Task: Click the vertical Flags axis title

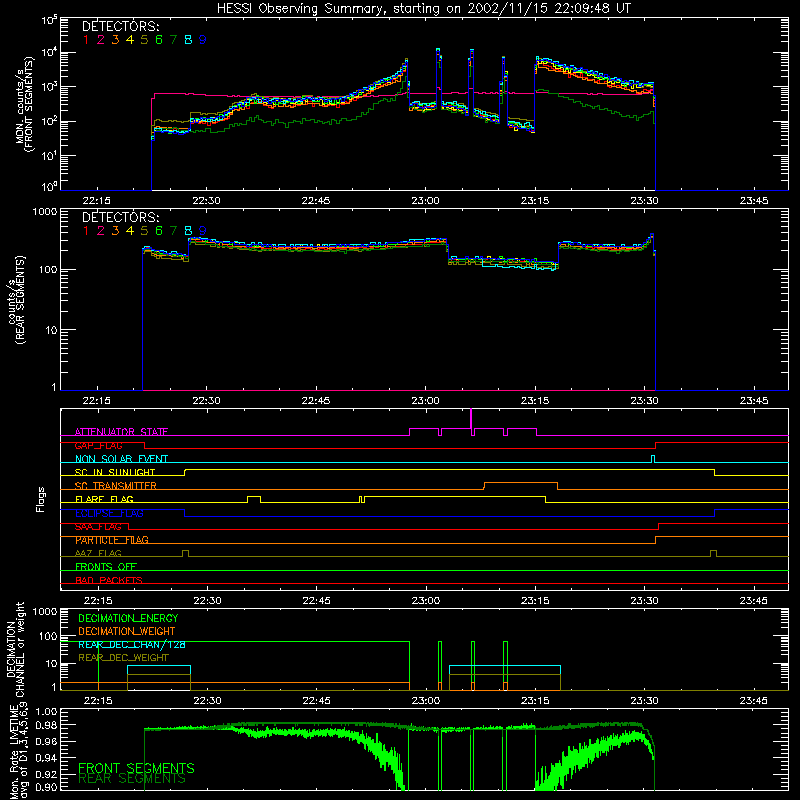Action: (41, 499)
